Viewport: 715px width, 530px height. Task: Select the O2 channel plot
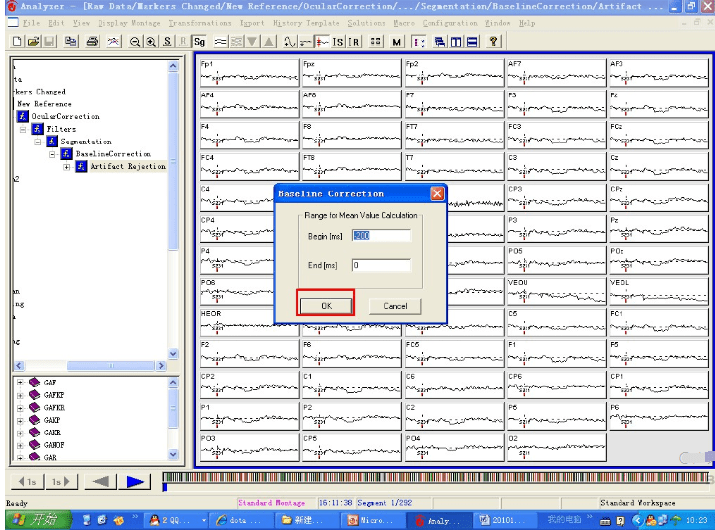(x=556, y=447)
